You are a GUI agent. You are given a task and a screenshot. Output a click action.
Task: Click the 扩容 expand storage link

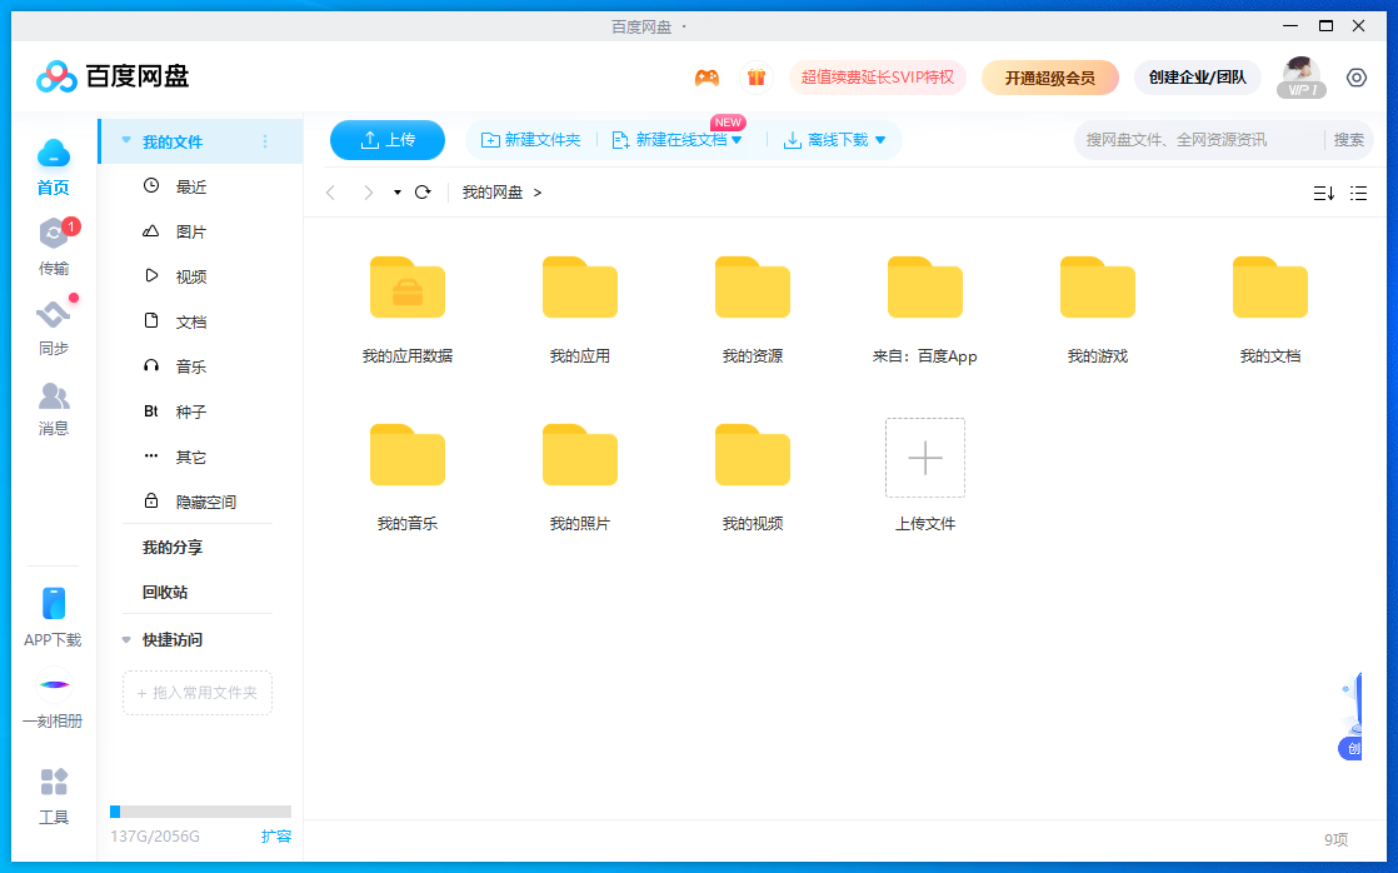[276, 836]
